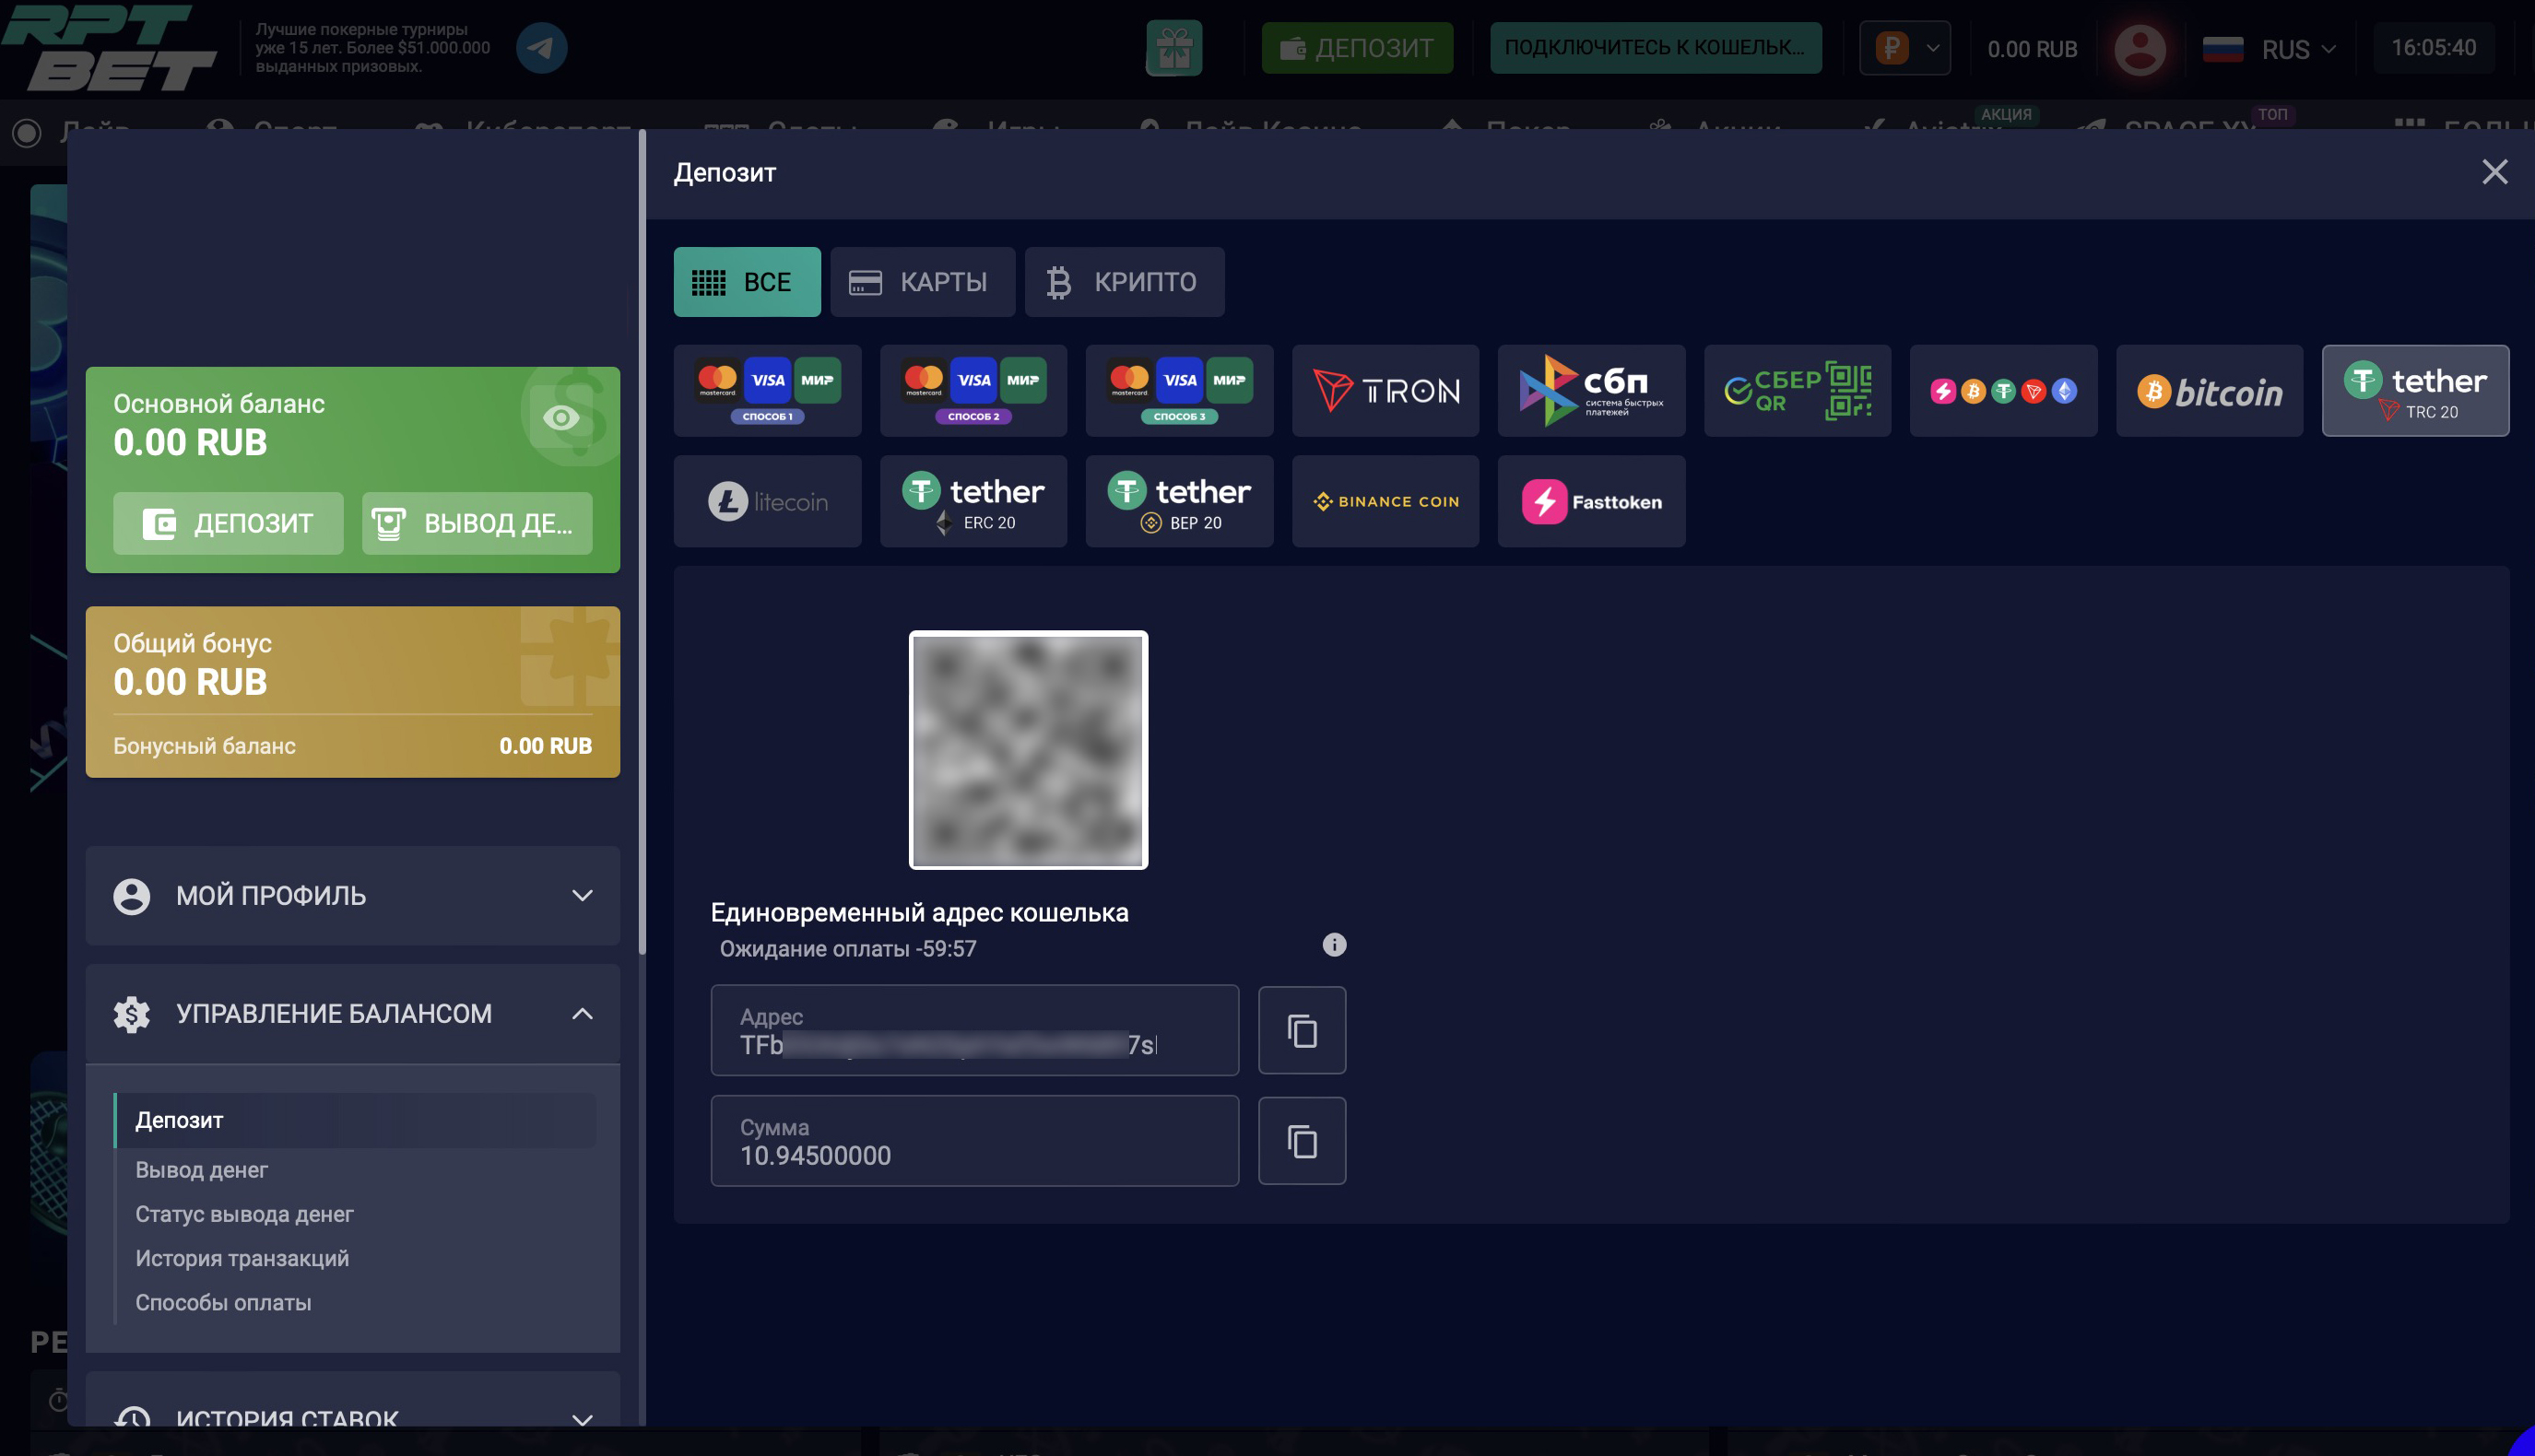Image resolution: width=2535 pixels, height=1456 pixels.
Task: Click the ВЫВОД ДЕ... withdraw button
Action: point(476,523)
